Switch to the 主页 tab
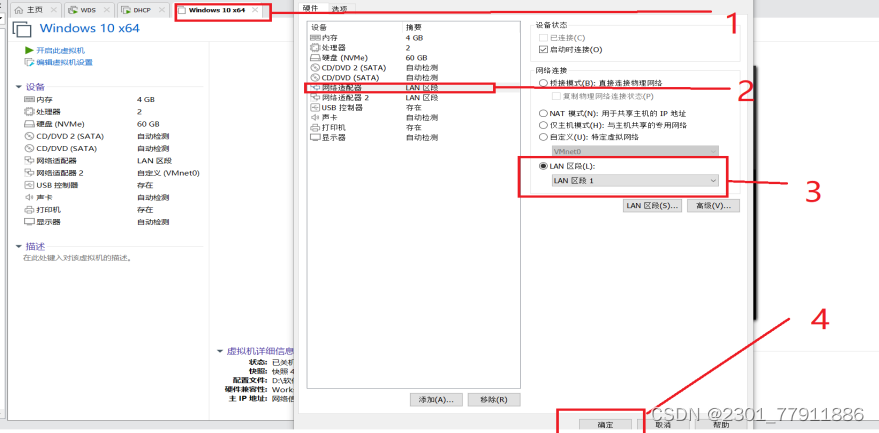The height and width of the screenshot is (433, 879). 35,10
